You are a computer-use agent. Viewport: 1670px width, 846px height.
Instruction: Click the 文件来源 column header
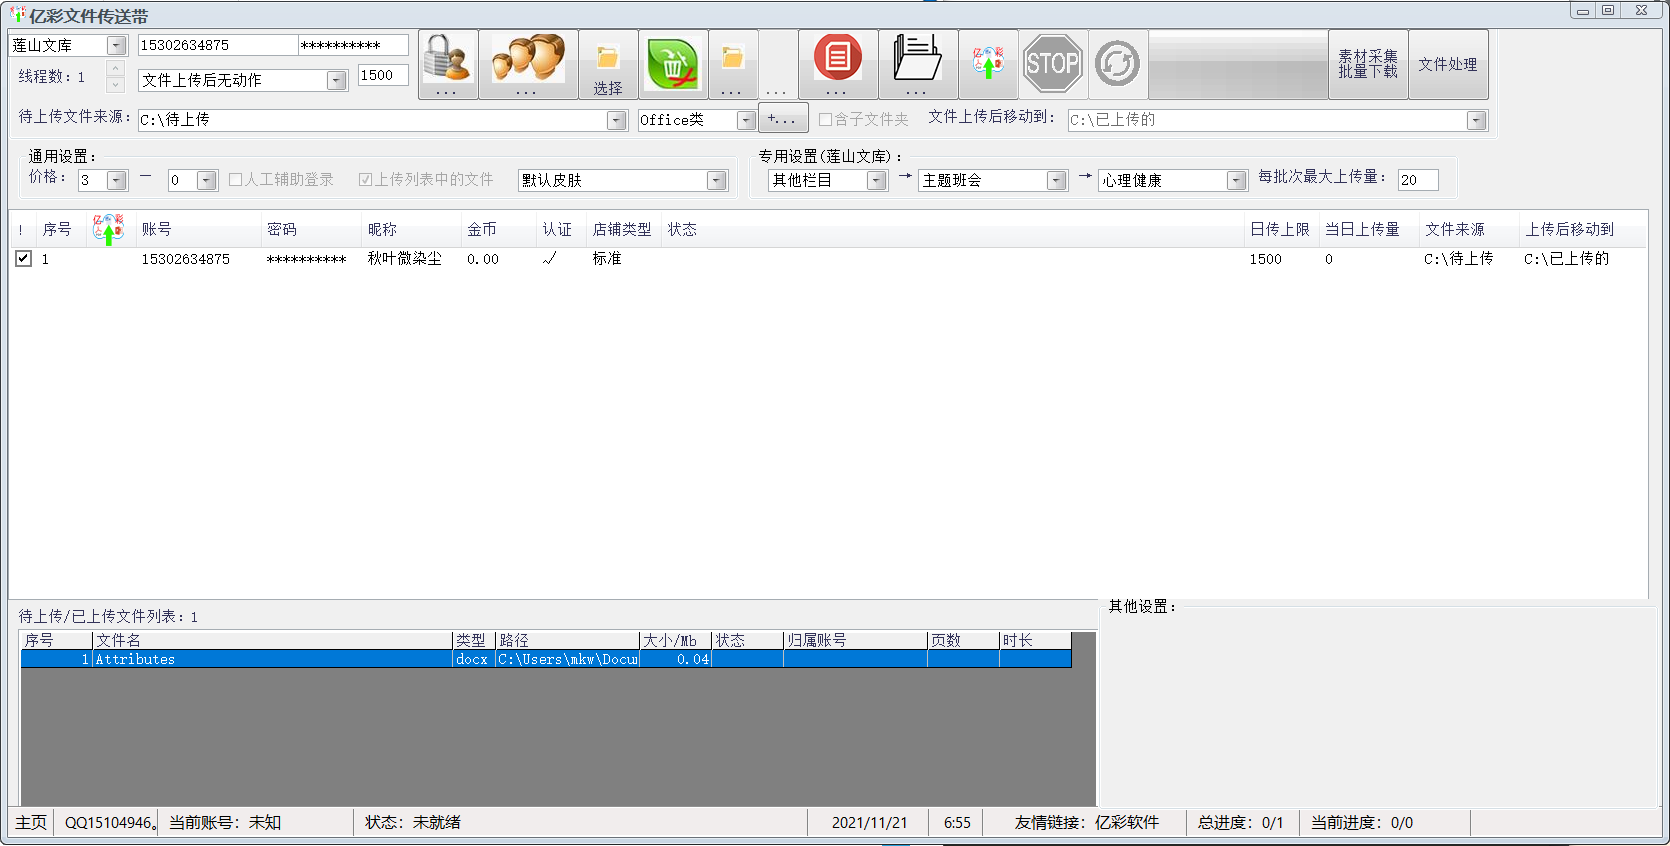[1469, 229]
